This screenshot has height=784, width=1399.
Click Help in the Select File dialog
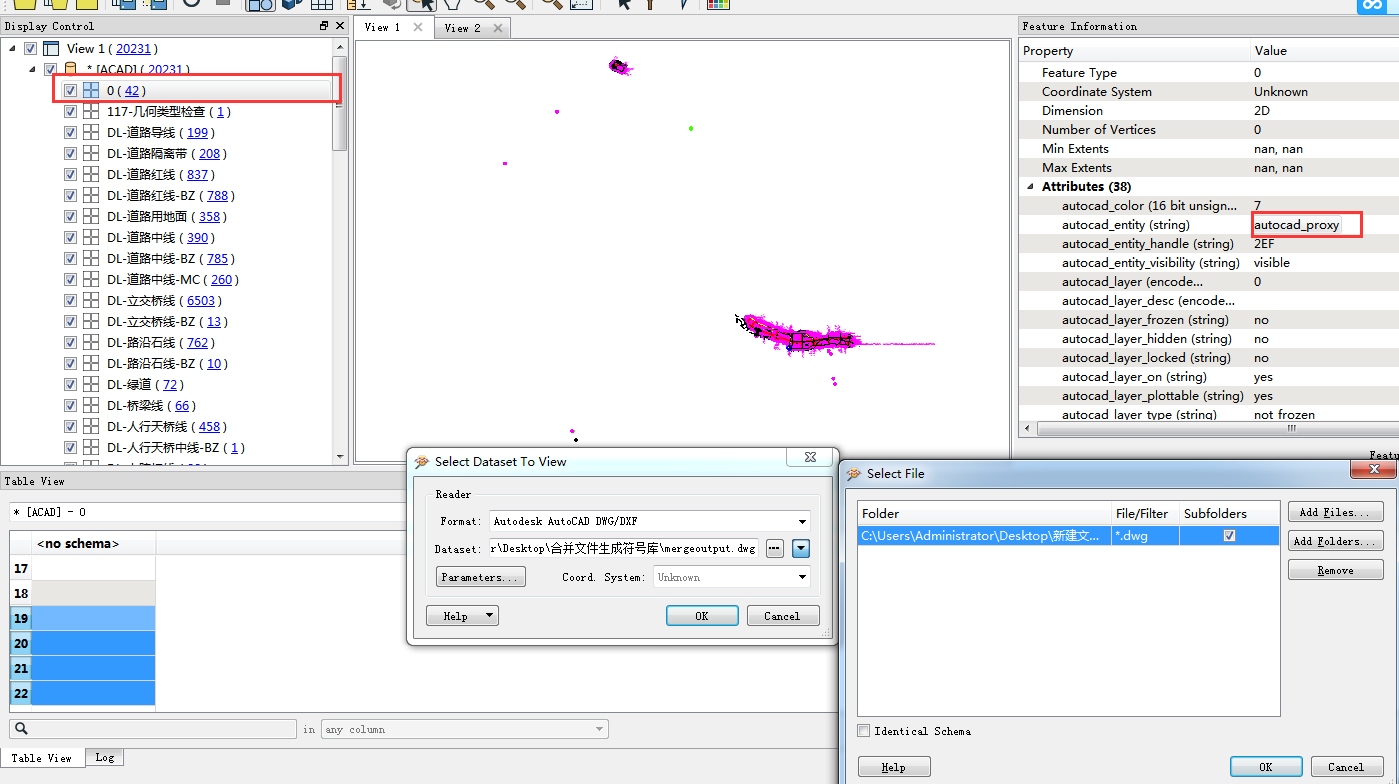tap(894, 767)
